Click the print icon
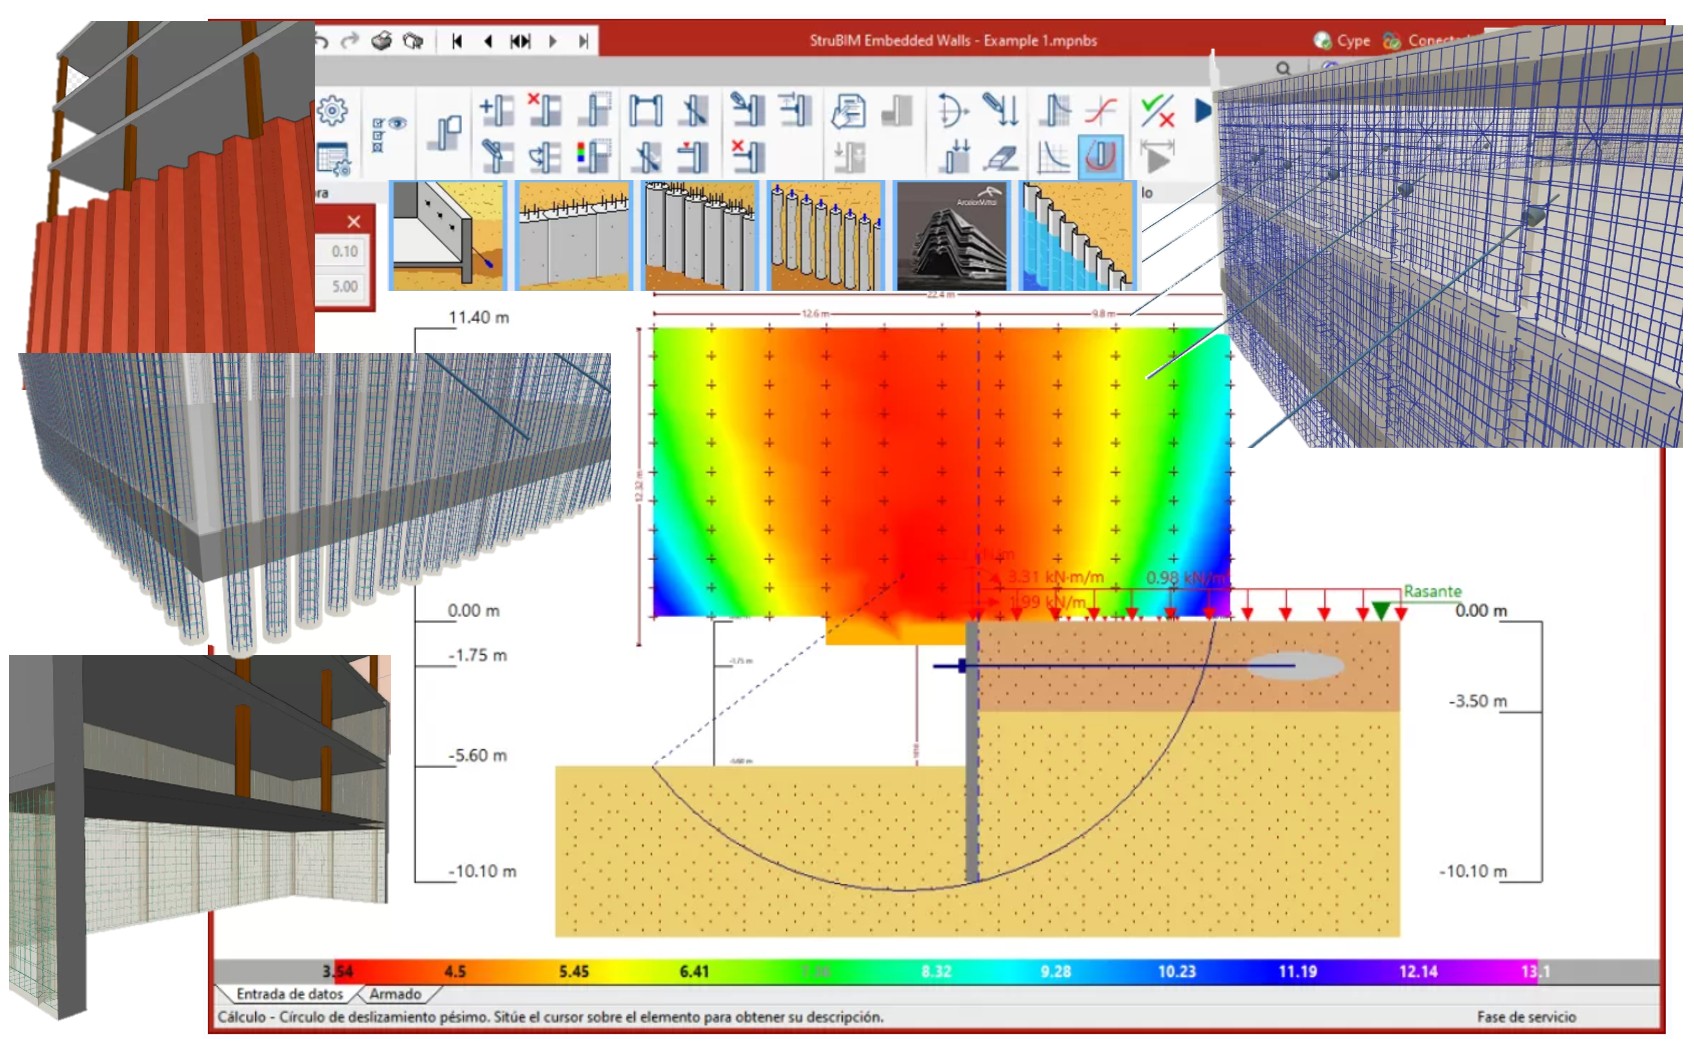Viewport: 1694px width, 1044px height. point(381,41)
